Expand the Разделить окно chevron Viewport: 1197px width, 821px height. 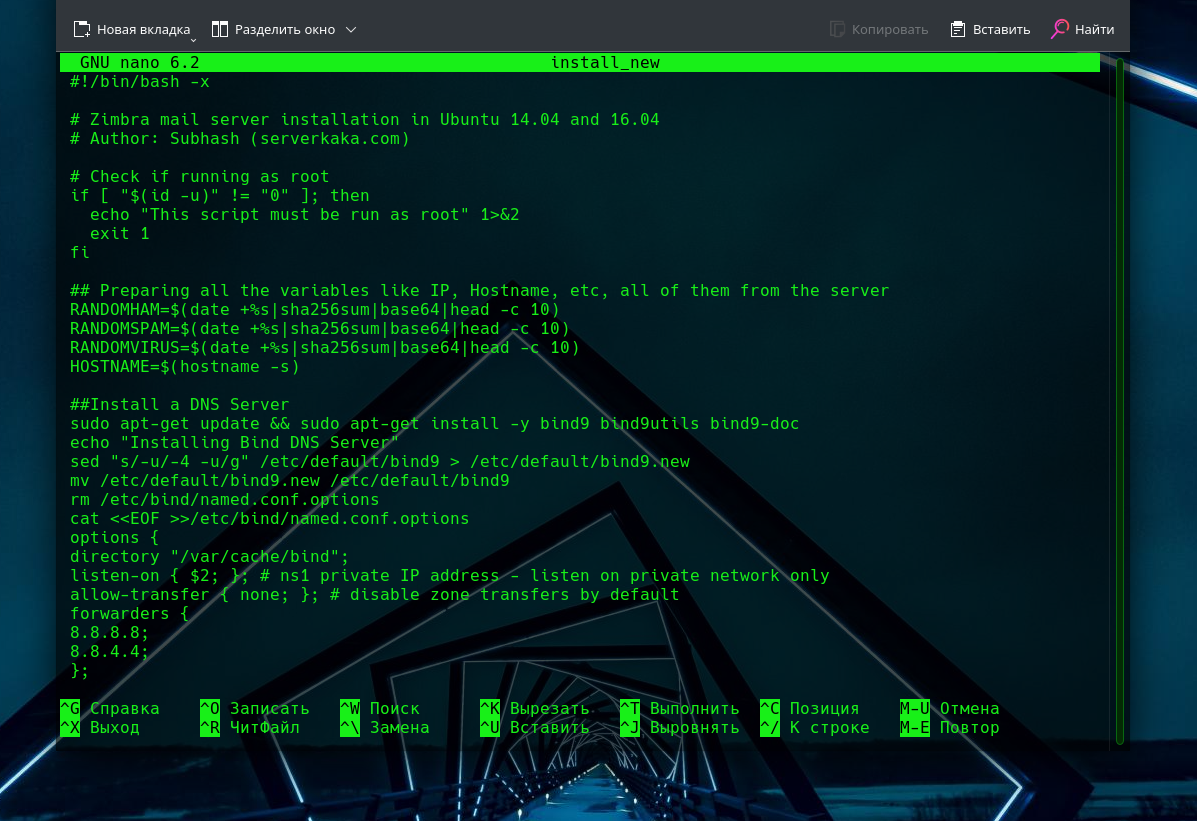coord(351,30)
